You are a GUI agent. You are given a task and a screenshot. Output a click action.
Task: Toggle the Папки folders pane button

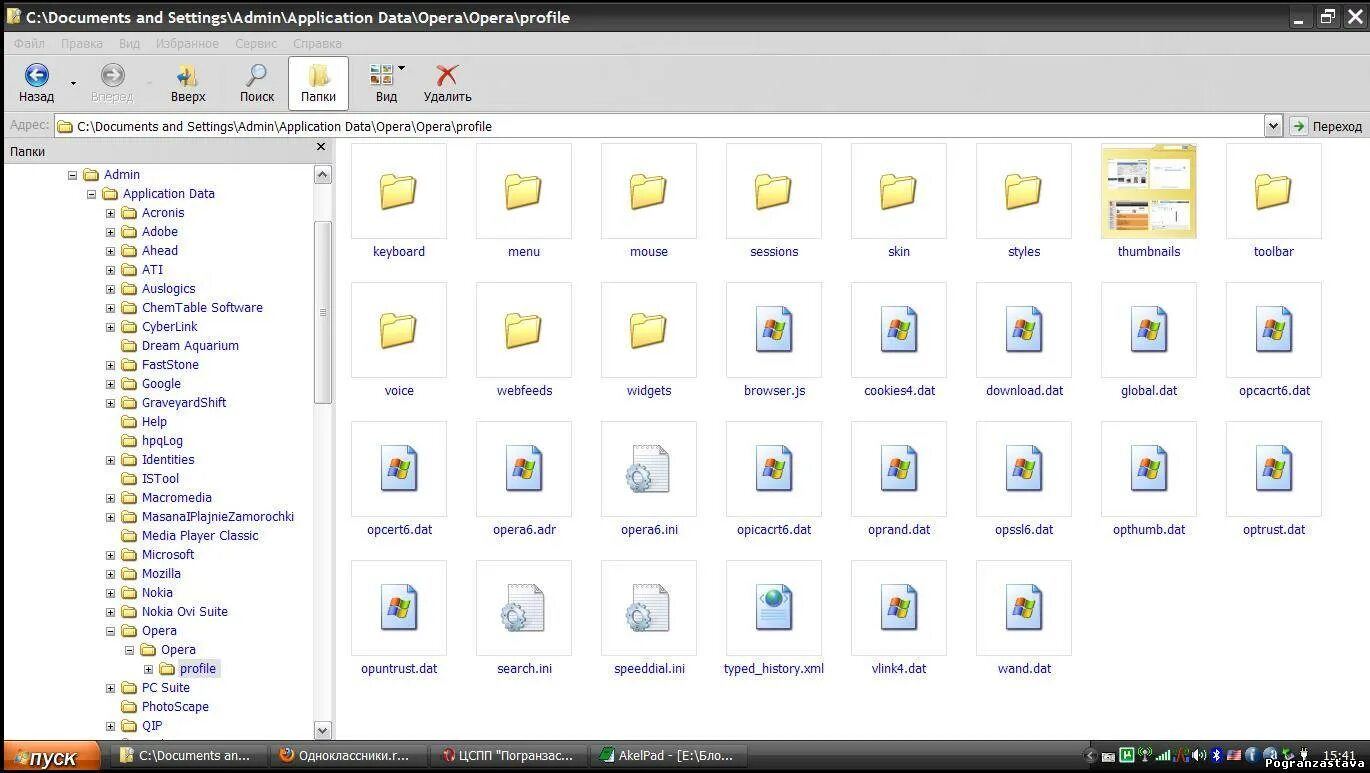(x=318, y=83)
